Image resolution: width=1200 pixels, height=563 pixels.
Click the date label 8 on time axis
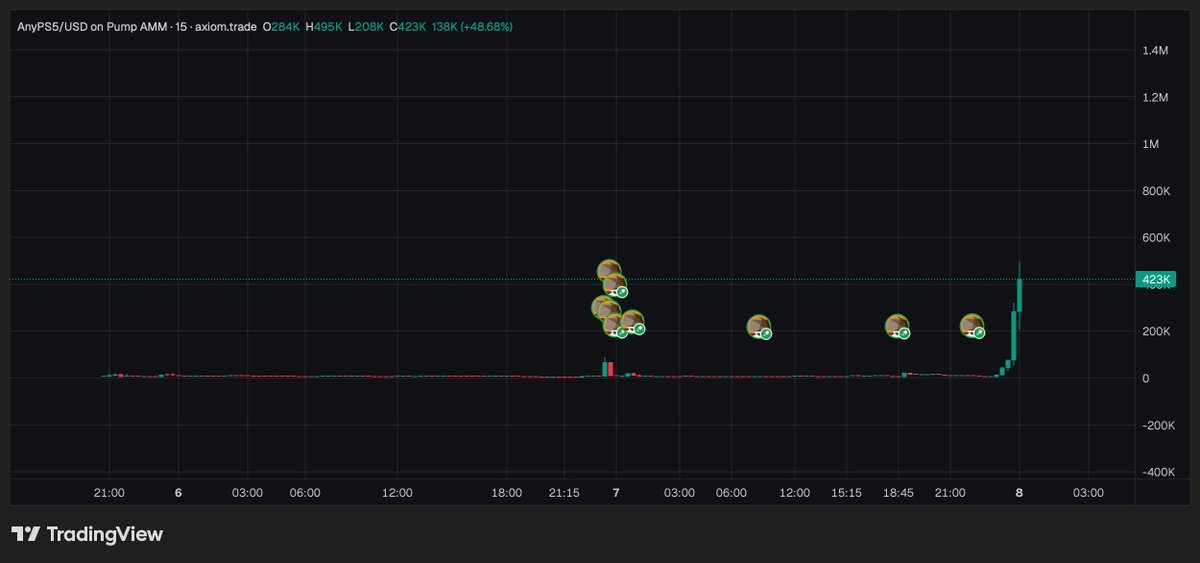coord(1019,493)
